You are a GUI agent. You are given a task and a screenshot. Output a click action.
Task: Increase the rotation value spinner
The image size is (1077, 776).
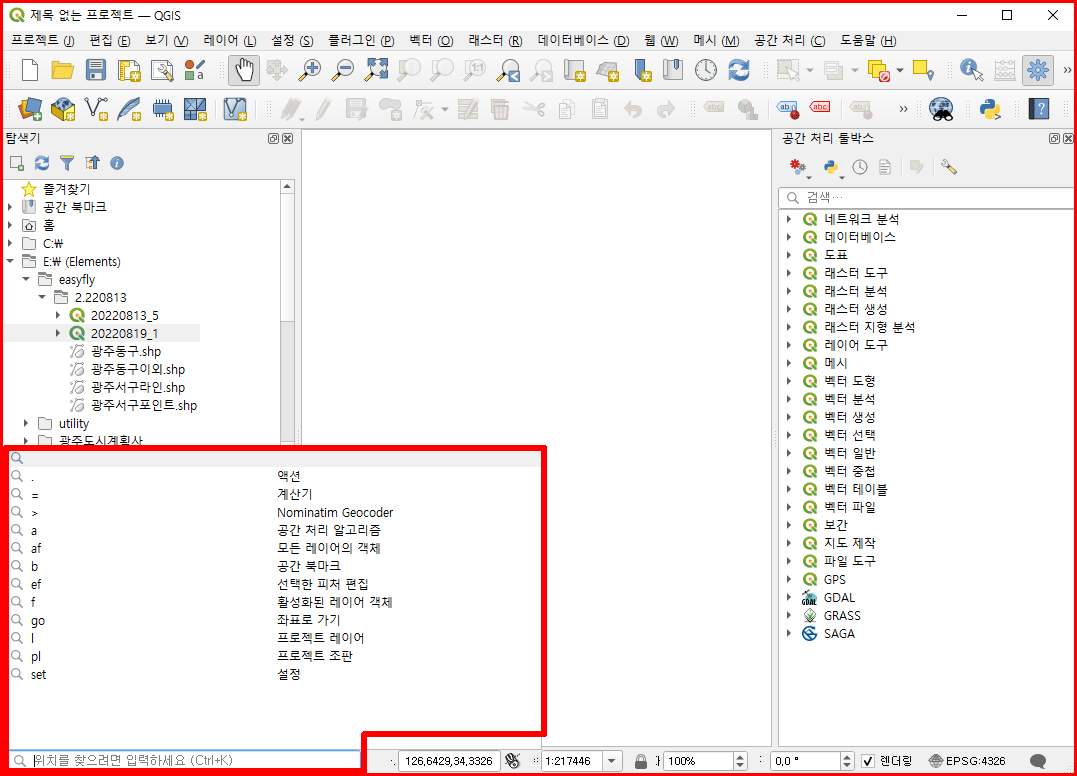pos(846,757)
